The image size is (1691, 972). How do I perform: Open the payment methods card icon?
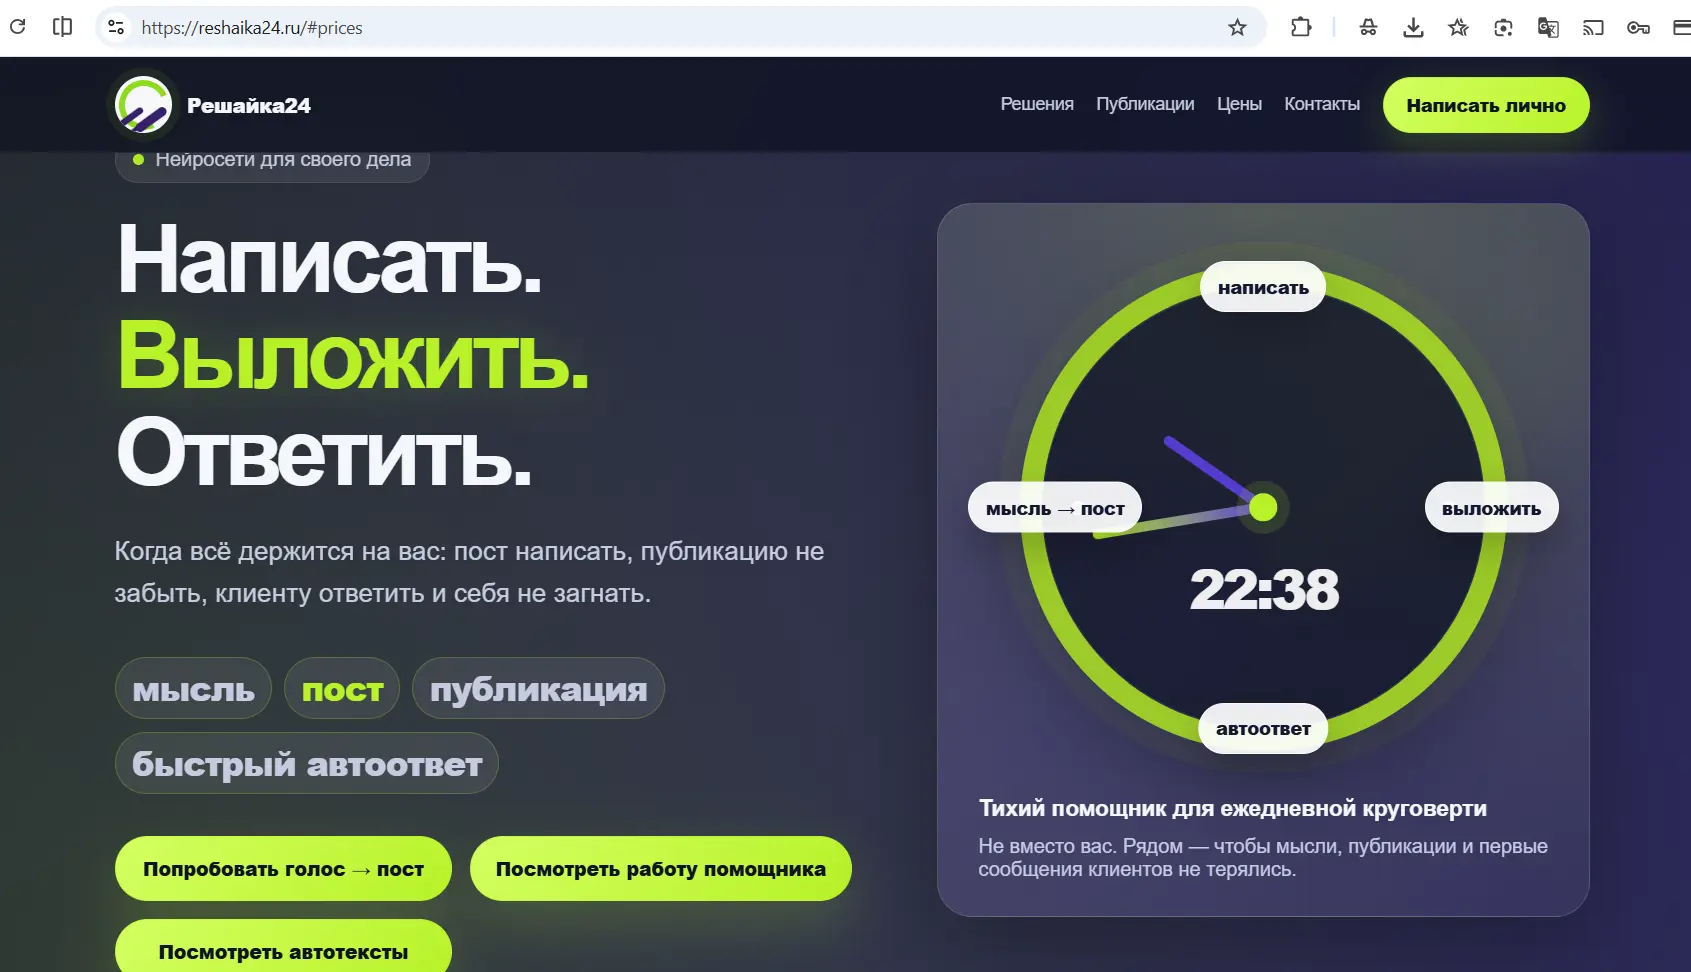point(1682,27)
